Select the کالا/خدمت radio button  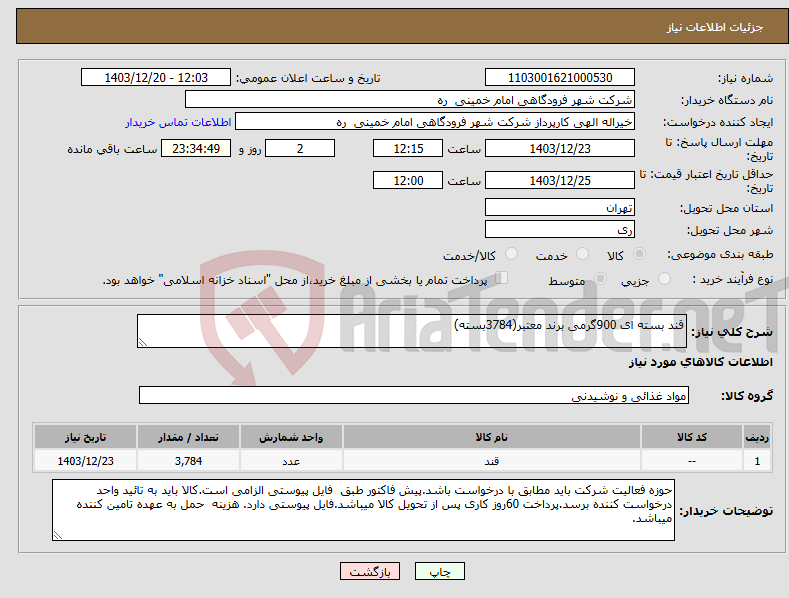pyautogui.click(x=511, y=254)
